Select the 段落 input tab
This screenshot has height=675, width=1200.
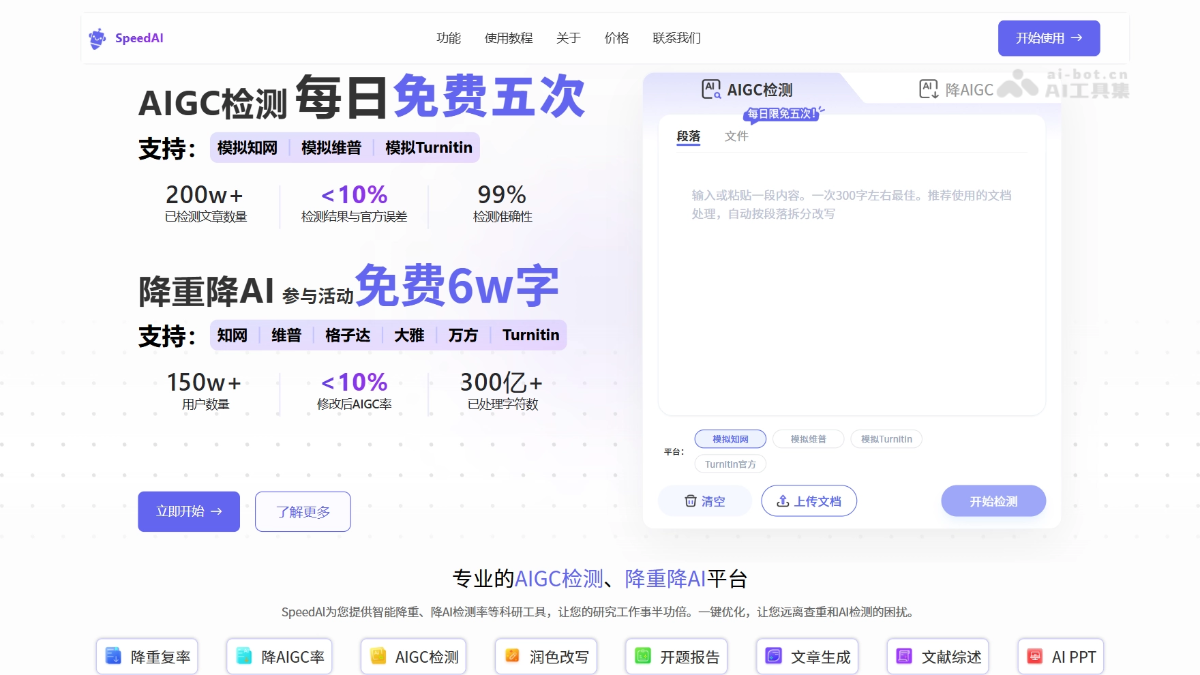pos(688,136)
